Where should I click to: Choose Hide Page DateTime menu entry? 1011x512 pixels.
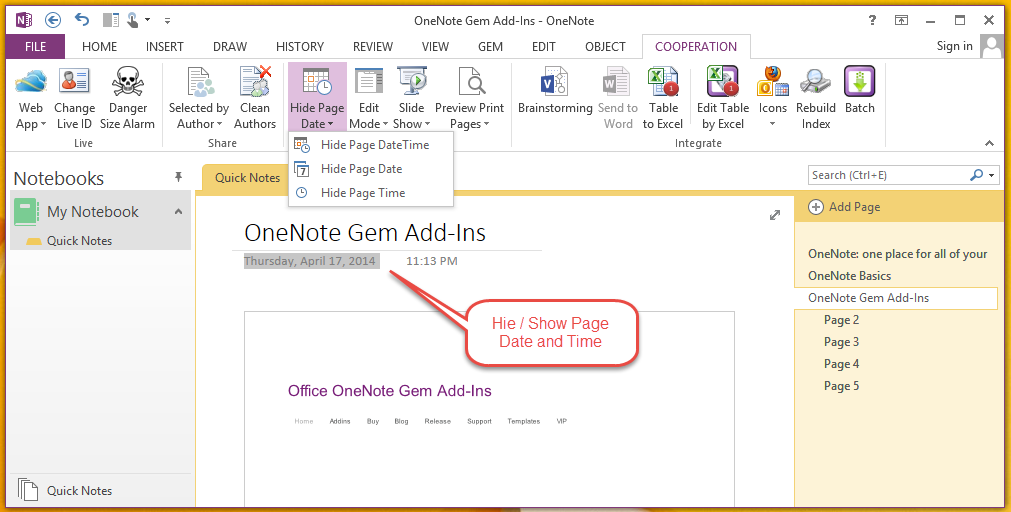[371, 145]
